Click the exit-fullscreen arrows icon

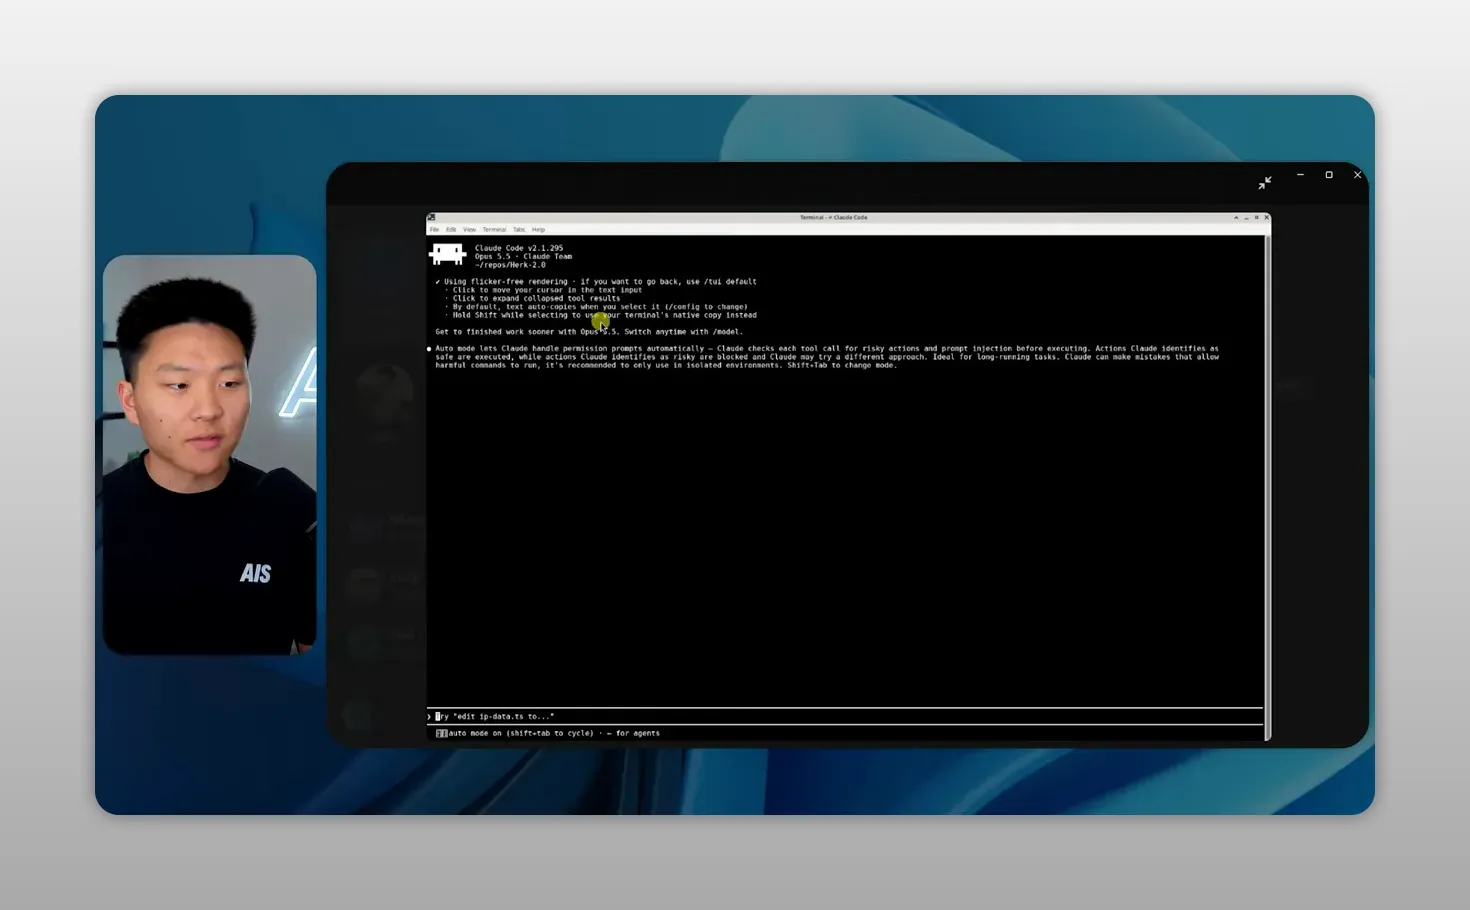[x=1265, y=183]
